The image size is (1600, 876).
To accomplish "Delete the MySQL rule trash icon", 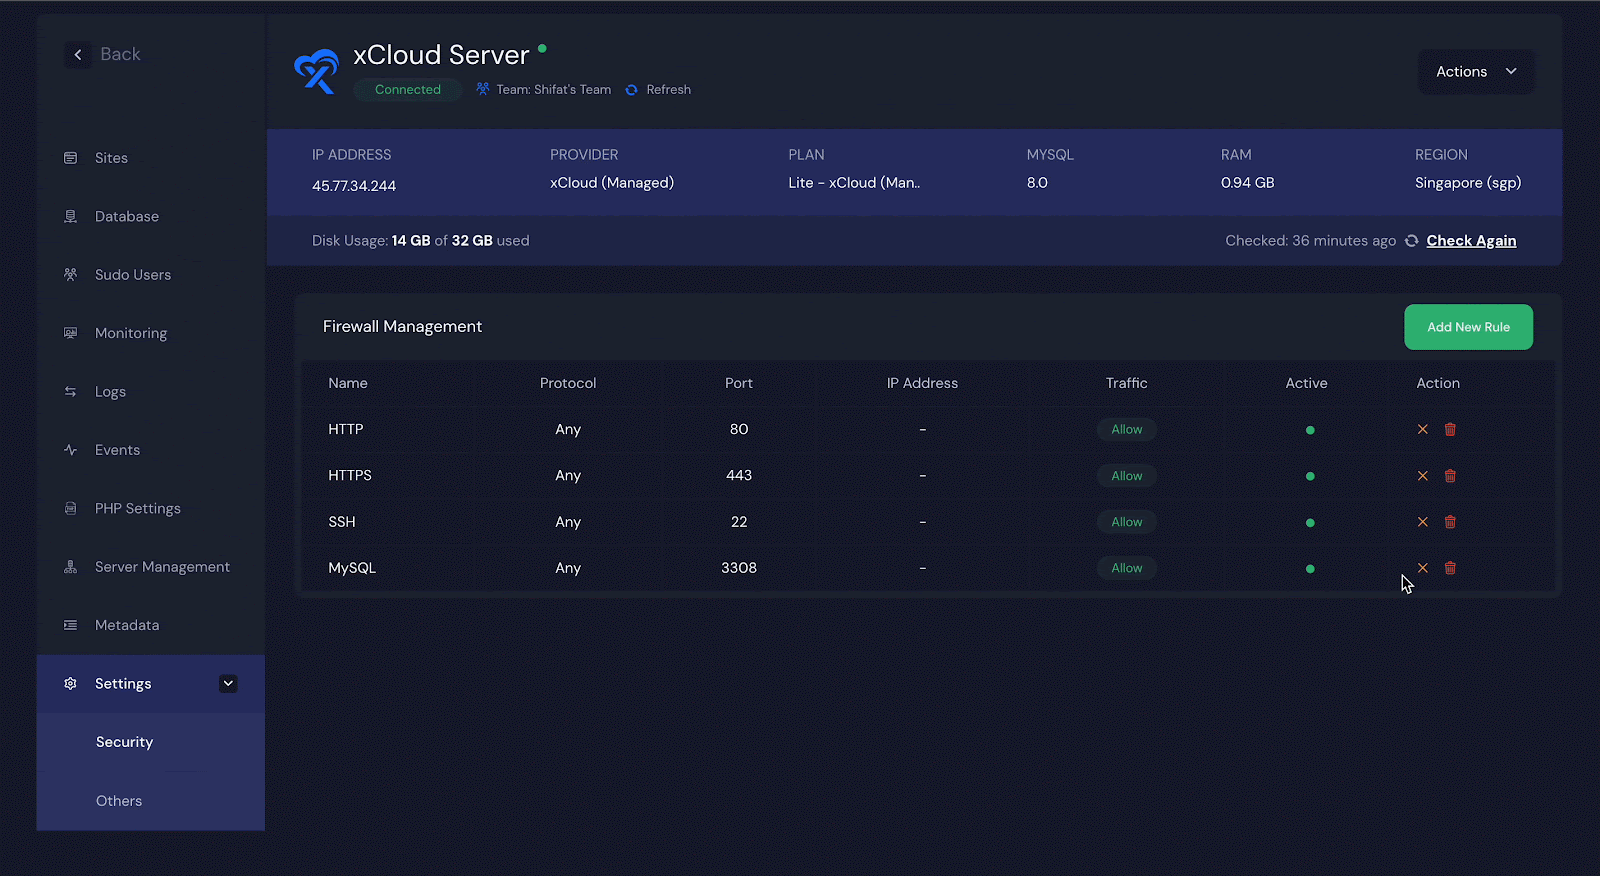I will 1450,568.
